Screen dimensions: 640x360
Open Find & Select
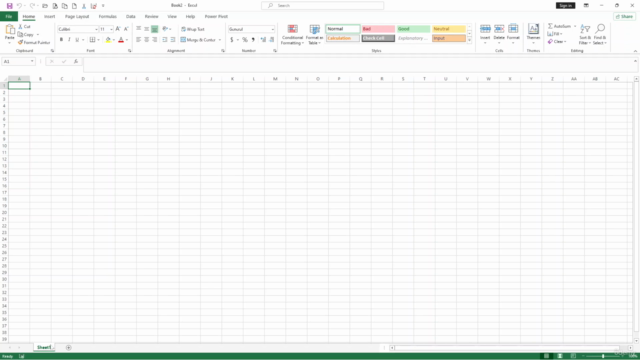coord(600,34)
